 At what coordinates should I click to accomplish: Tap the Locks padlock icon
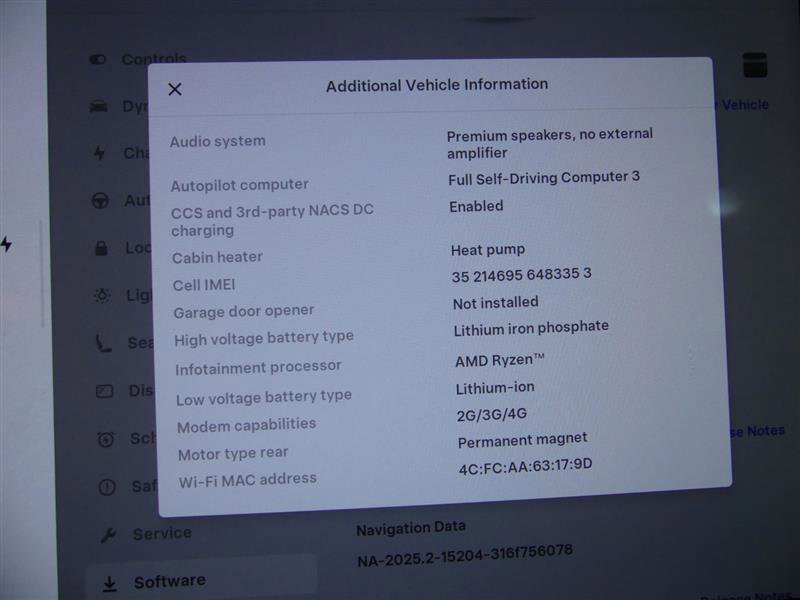click(x=101, y=247)
